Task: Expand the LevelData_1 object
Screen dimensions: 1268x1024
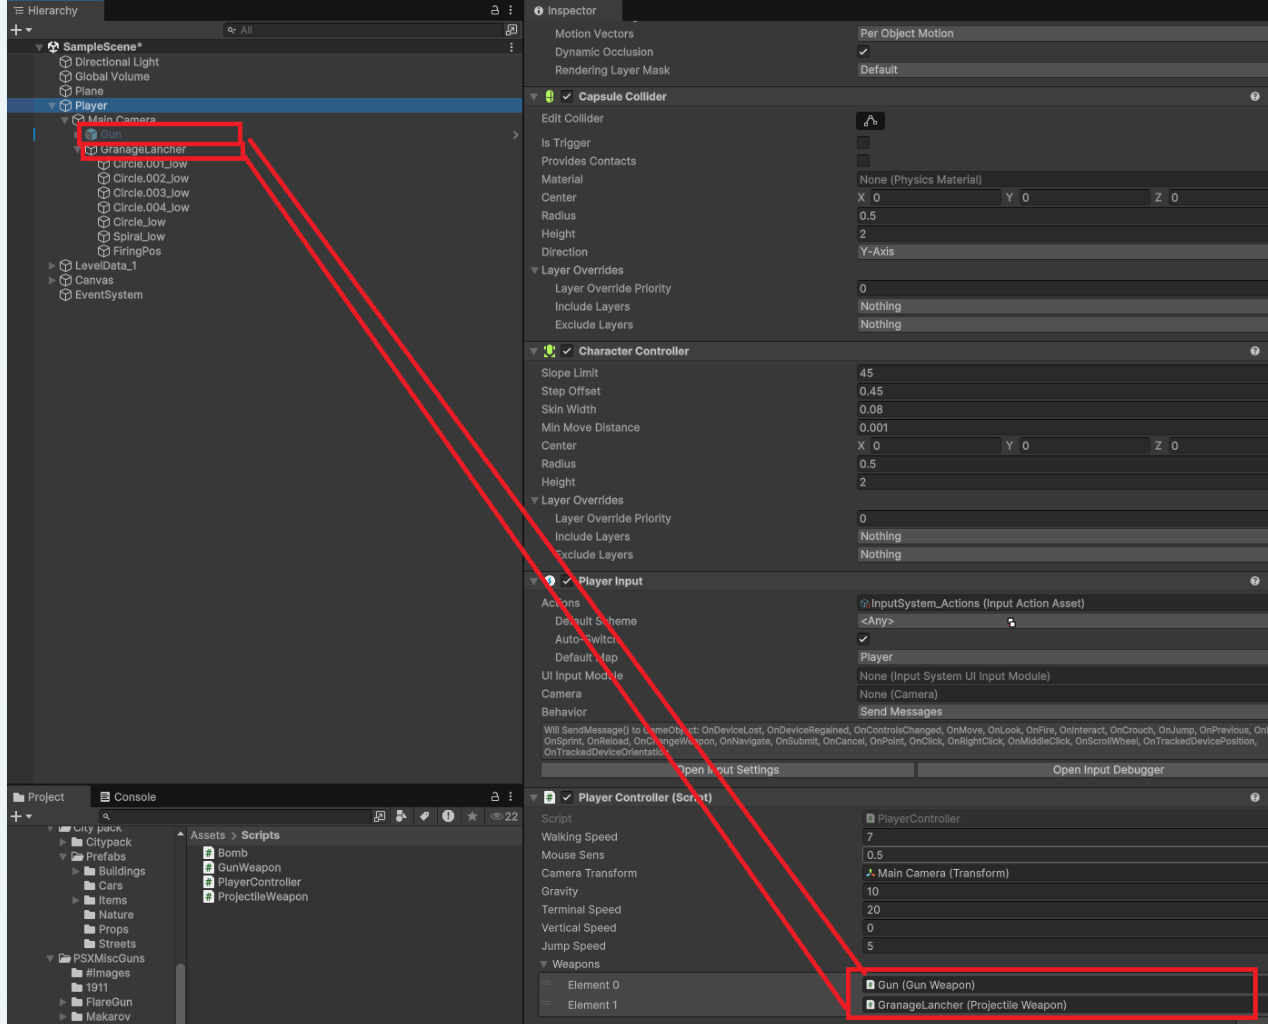Action: pos(52,266)
